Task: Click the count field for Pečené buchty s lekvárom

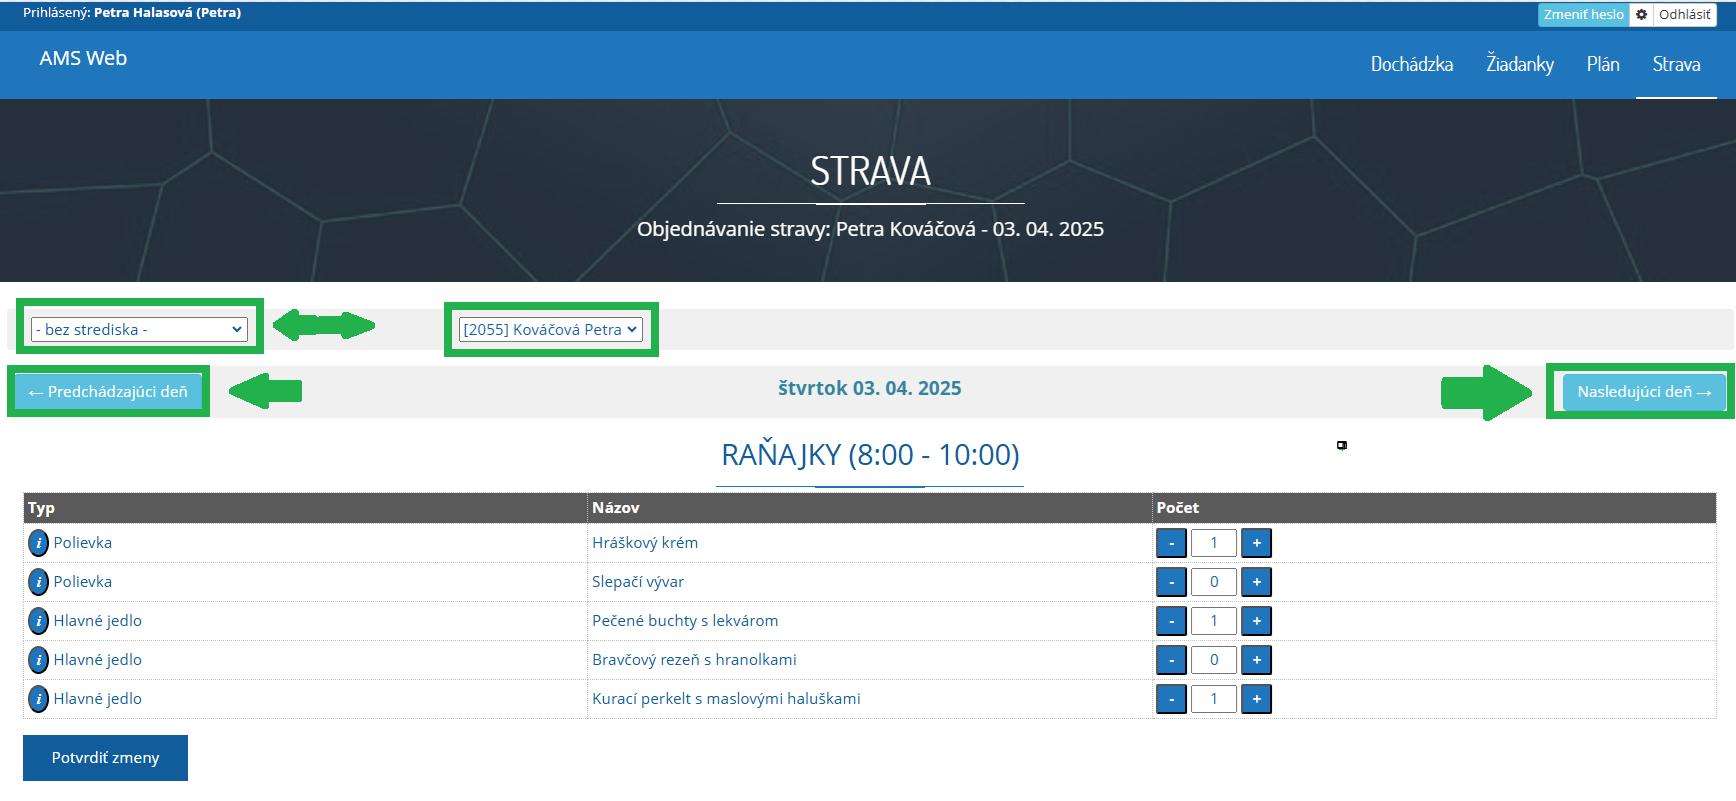Action: [1214, 621]
